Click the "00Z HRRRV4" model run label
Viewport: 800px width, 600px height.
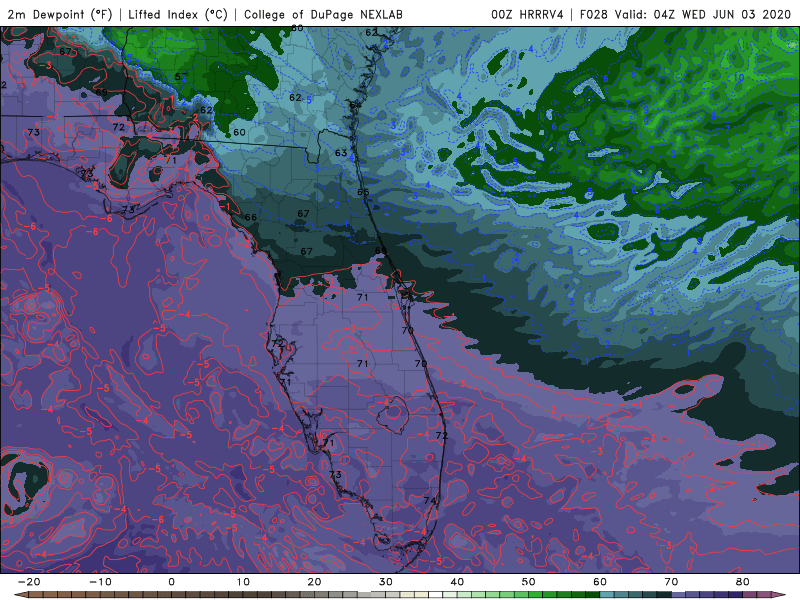coord(527,14)
